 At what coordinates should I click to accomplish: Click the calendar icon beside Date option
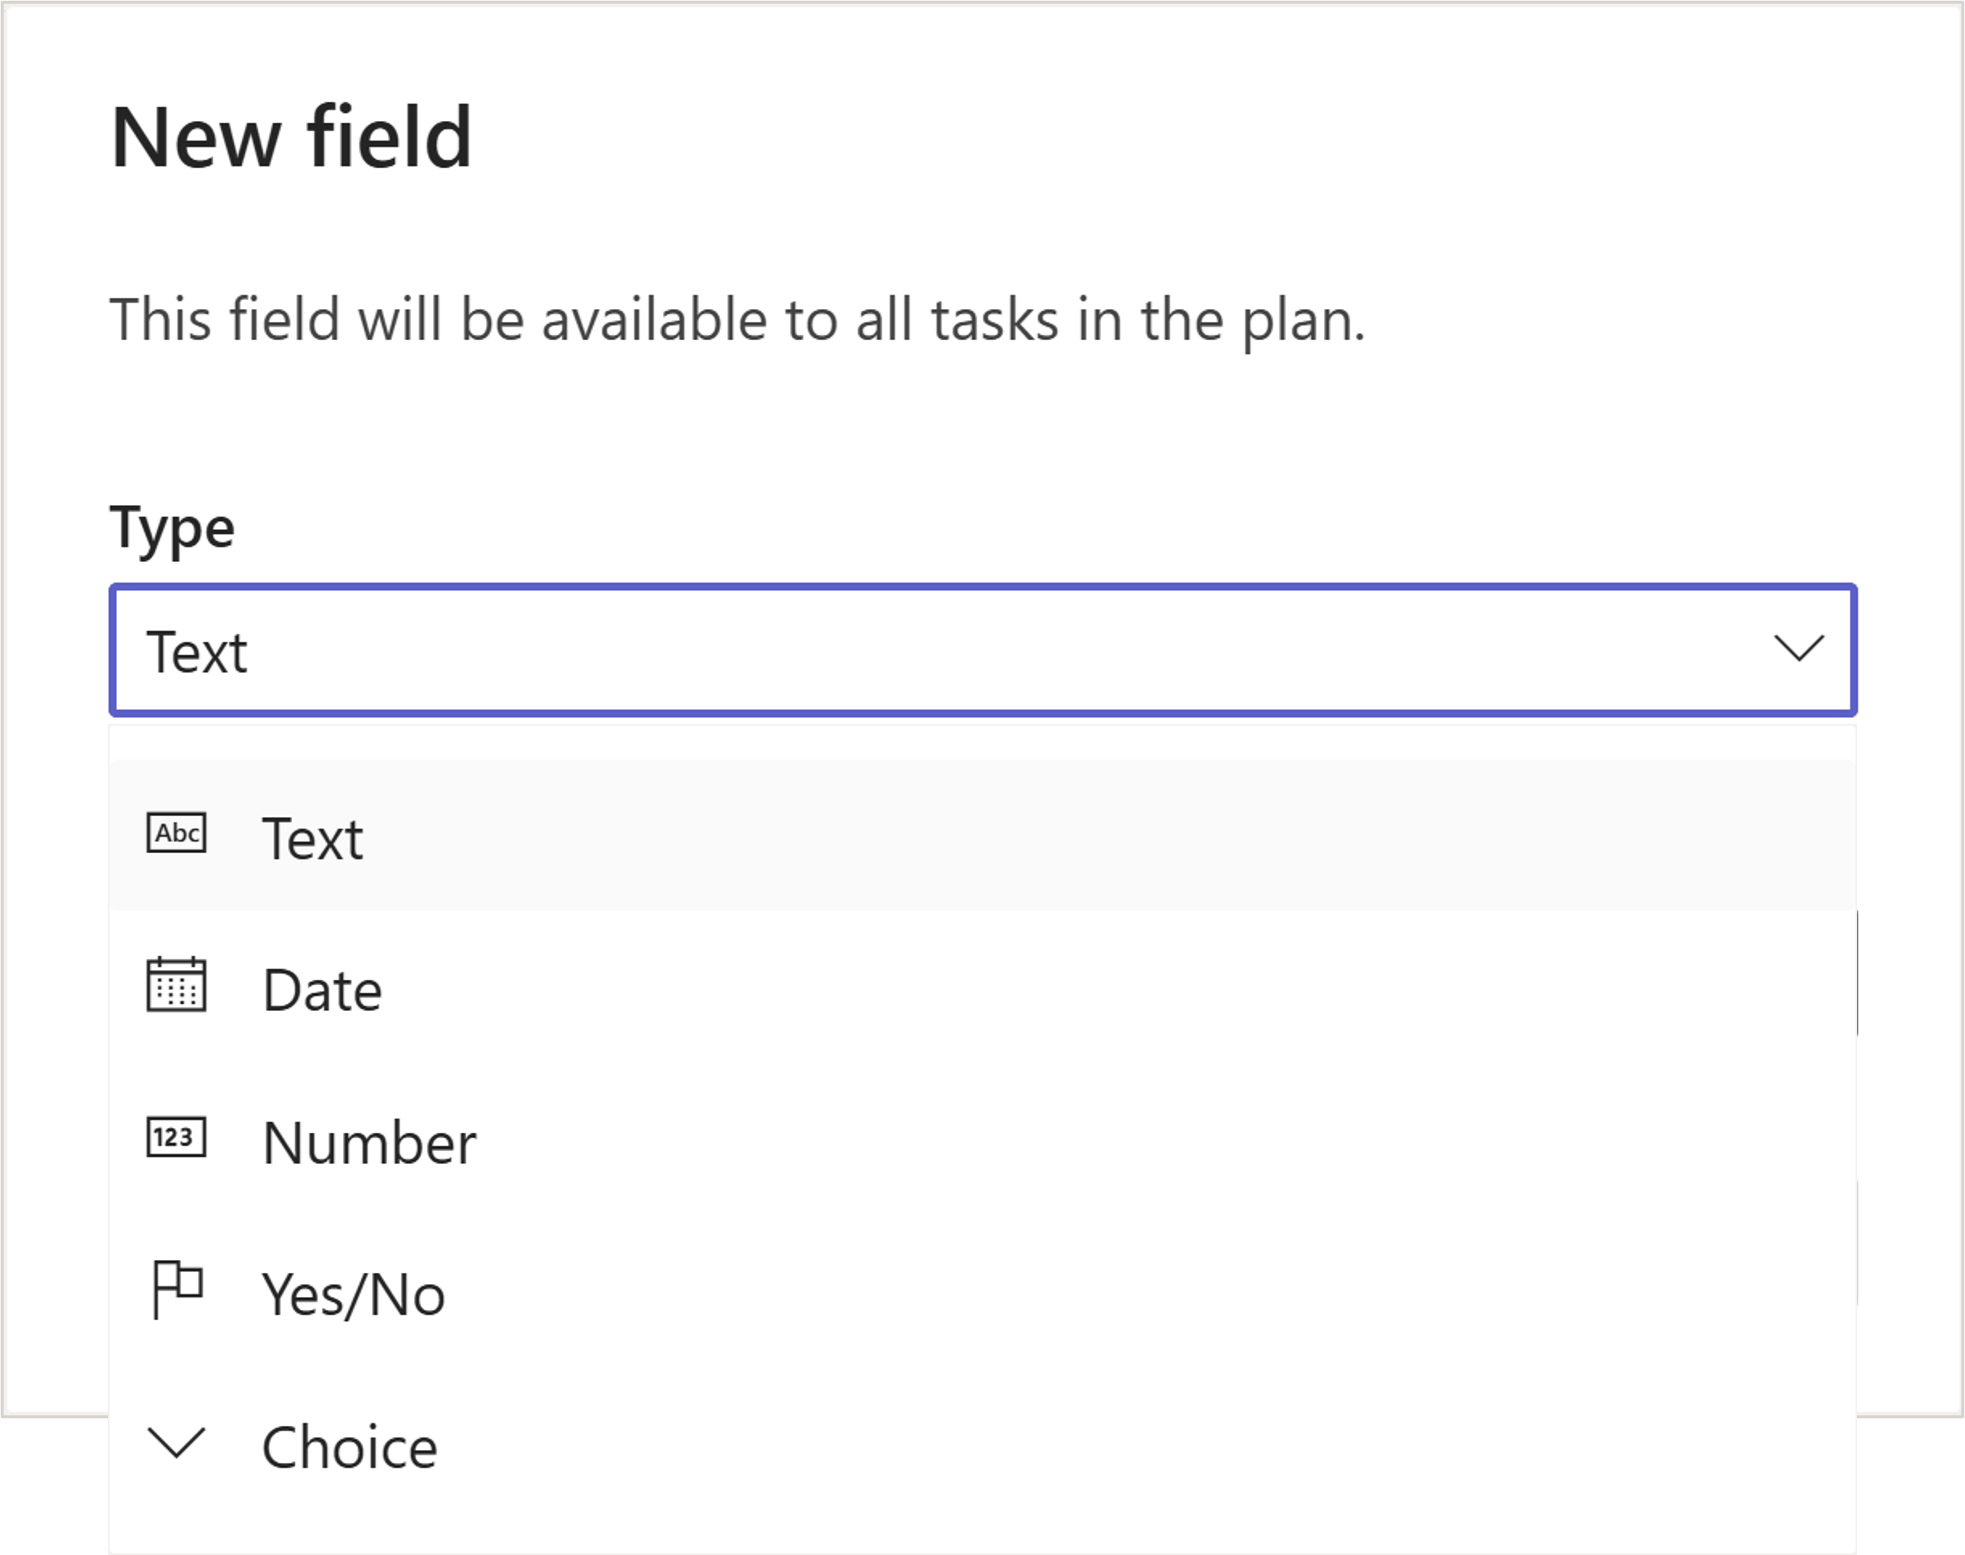click(177, 988)
